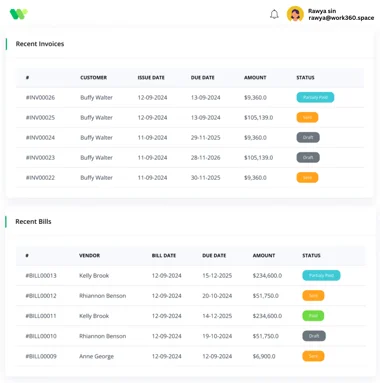Sort invoices by Amount column header
Screen dimensions: 380x383
255,78
